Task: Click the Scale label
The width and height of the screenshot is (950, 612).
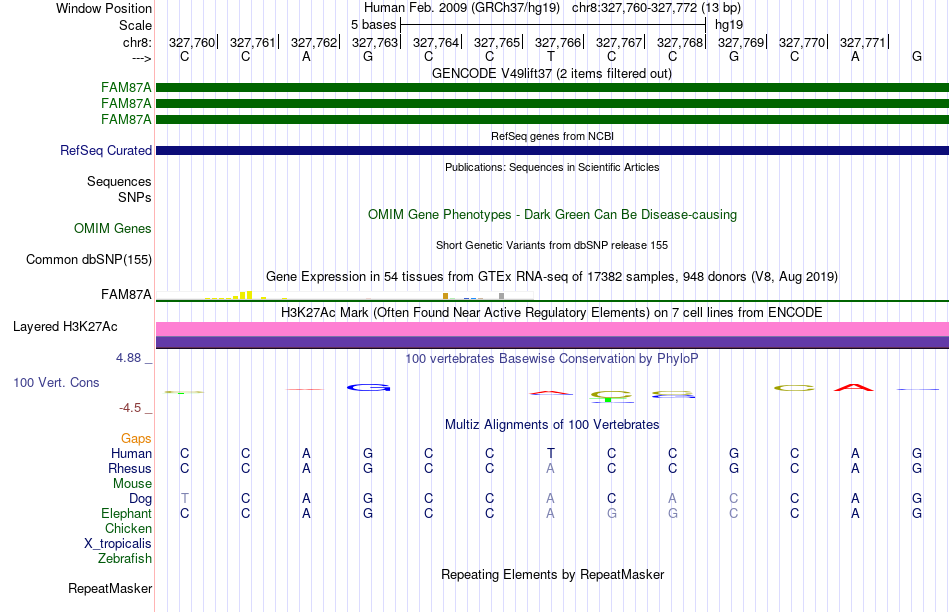Action: pos(136,25)
